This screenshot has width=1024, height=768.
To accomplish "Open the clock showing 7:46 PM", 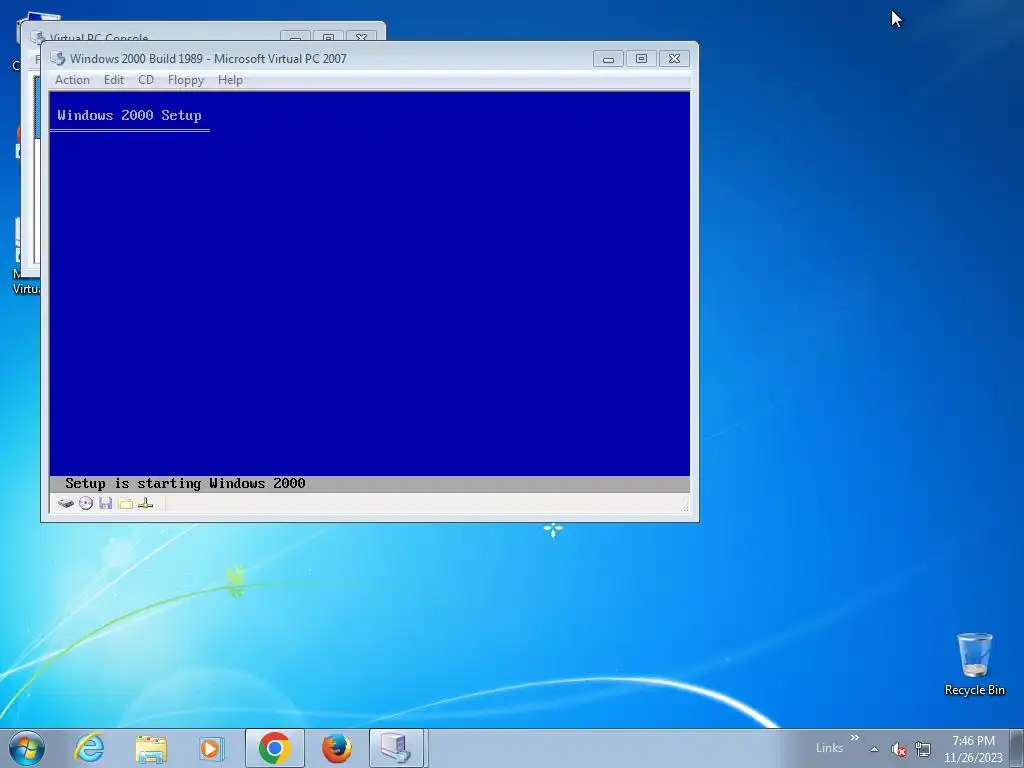I will tap(973, 749).
